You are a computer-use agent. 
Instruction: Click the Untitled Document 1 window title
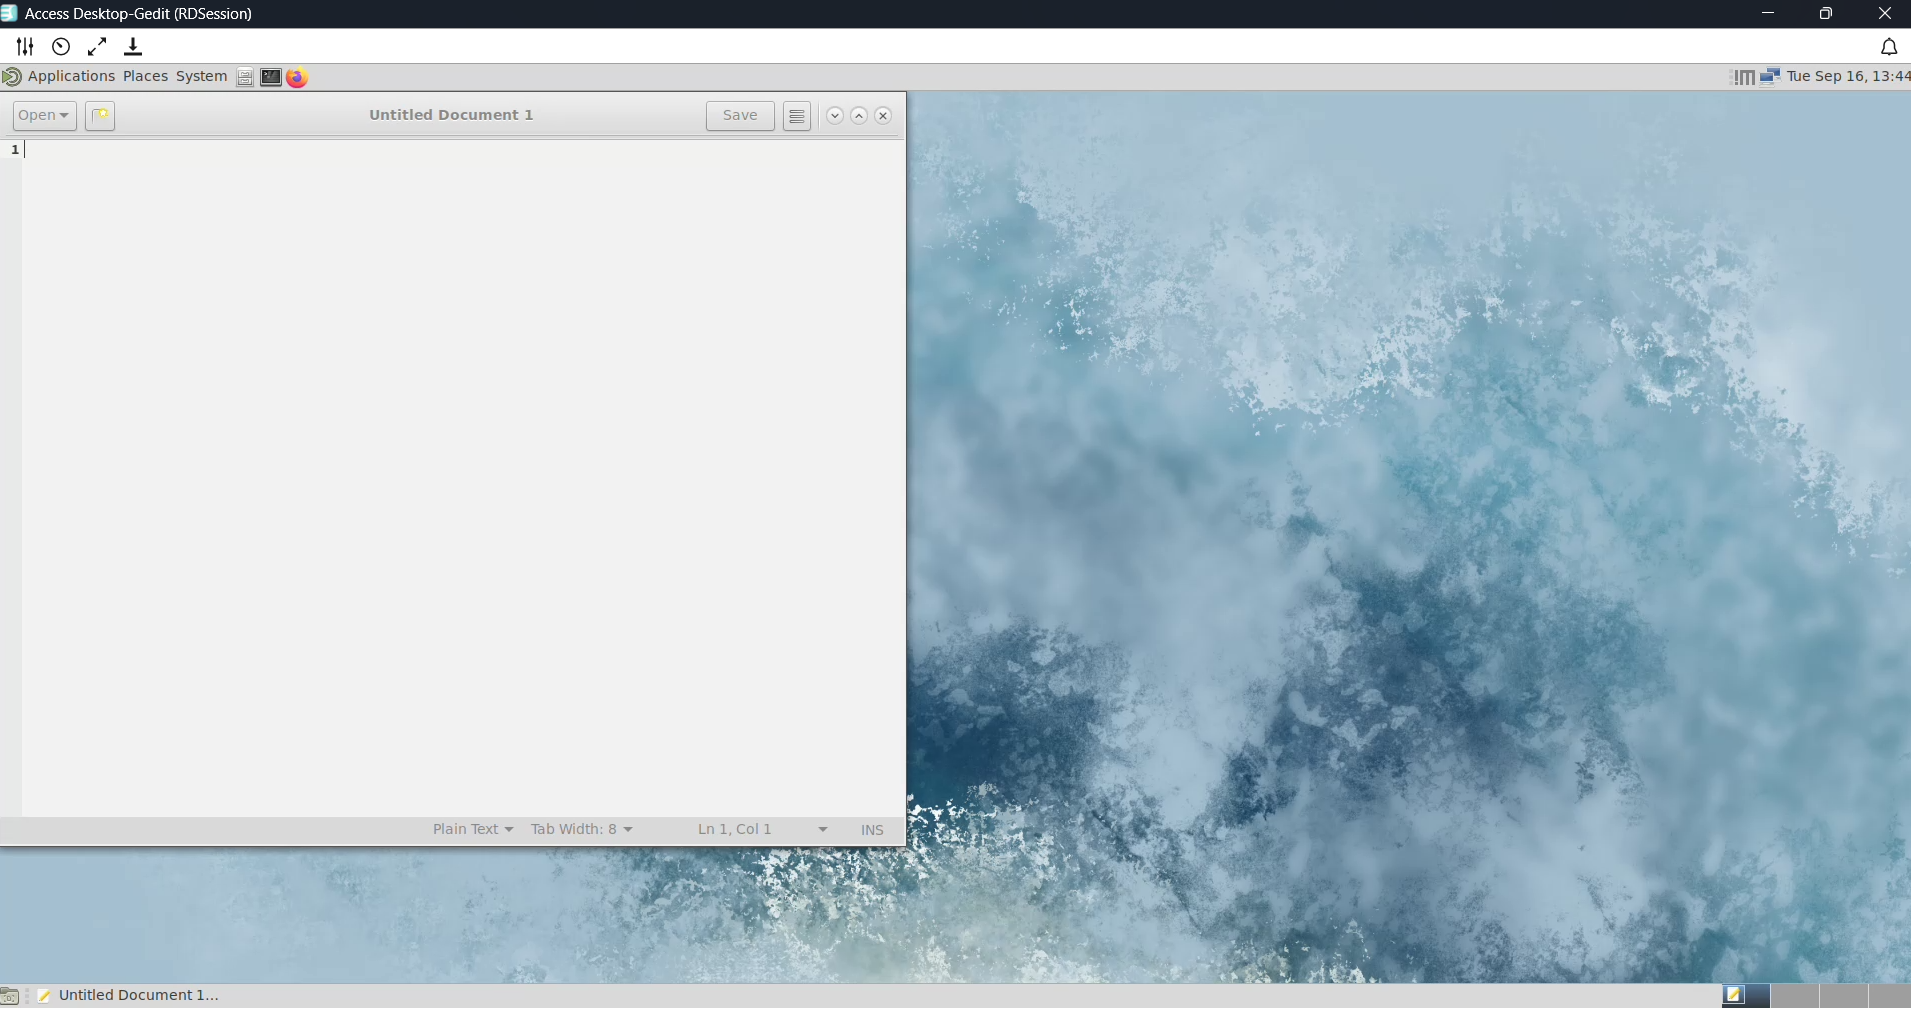point(451,115)
